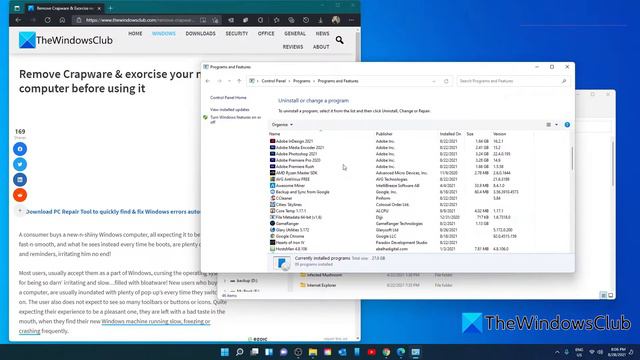The image size is (640, 360).
Task: Open OFFICE menu on TheWindowsClub
Action: point(266,33)
